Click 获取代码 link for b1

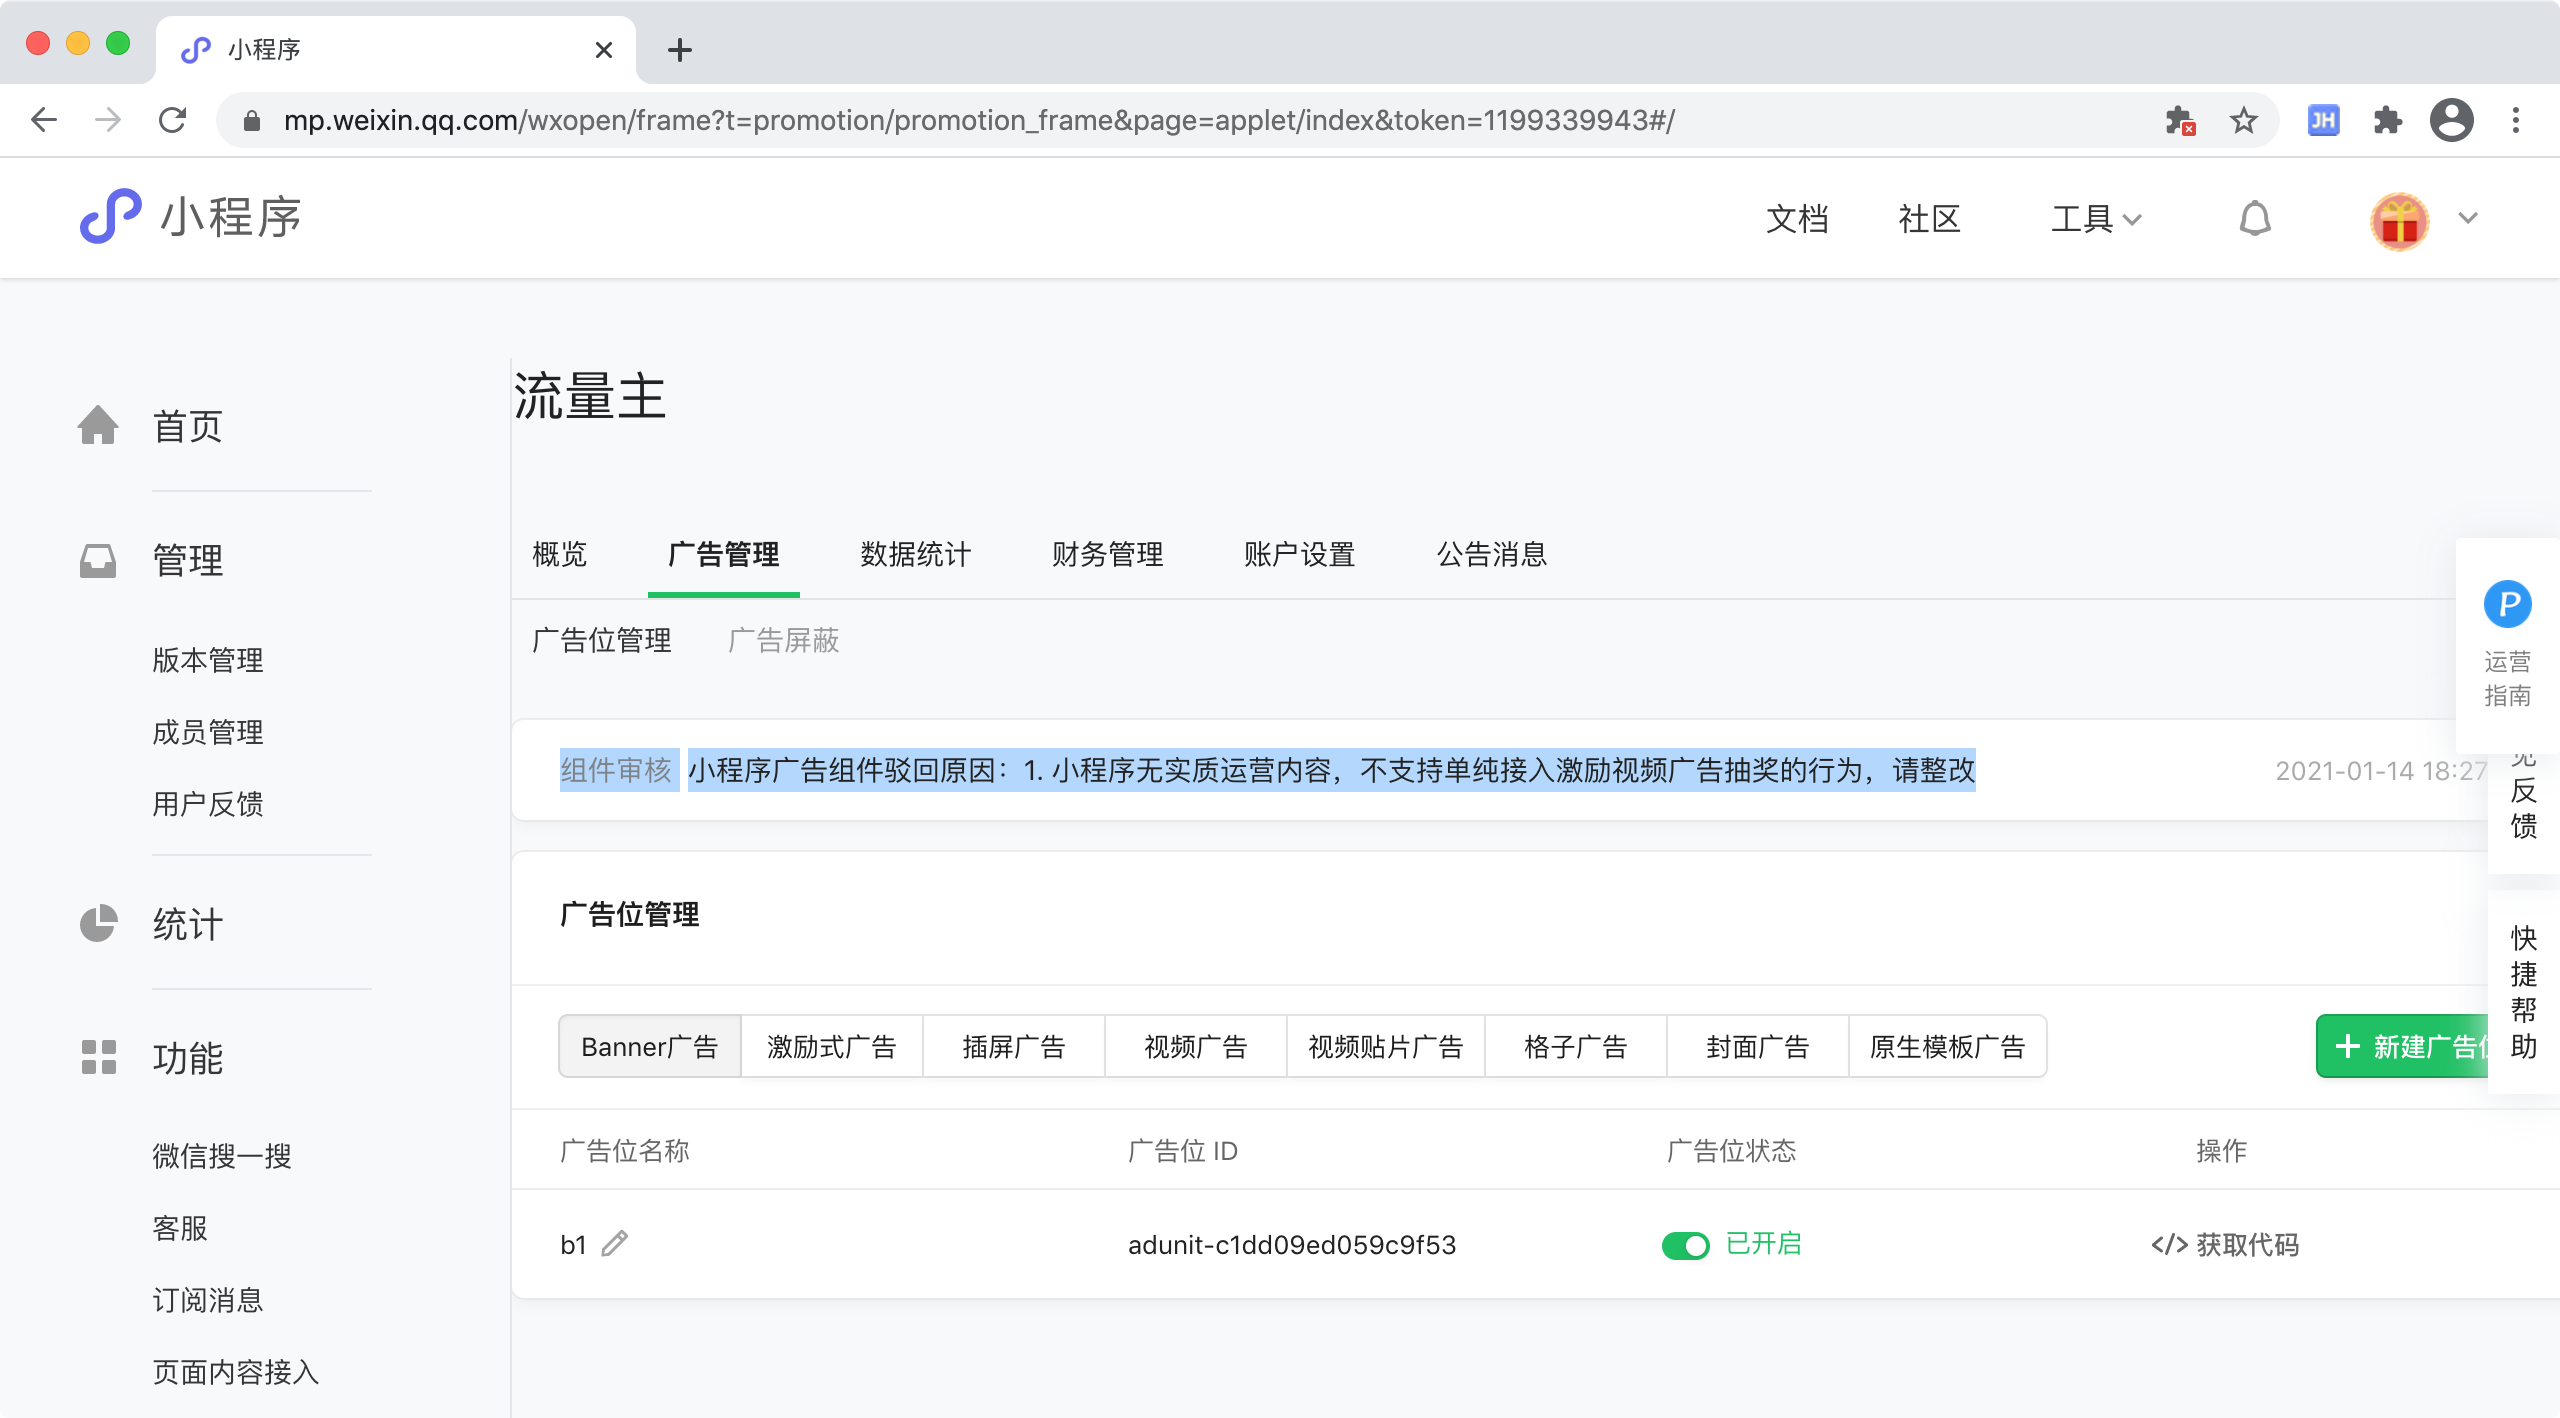pos(2226,1245)
